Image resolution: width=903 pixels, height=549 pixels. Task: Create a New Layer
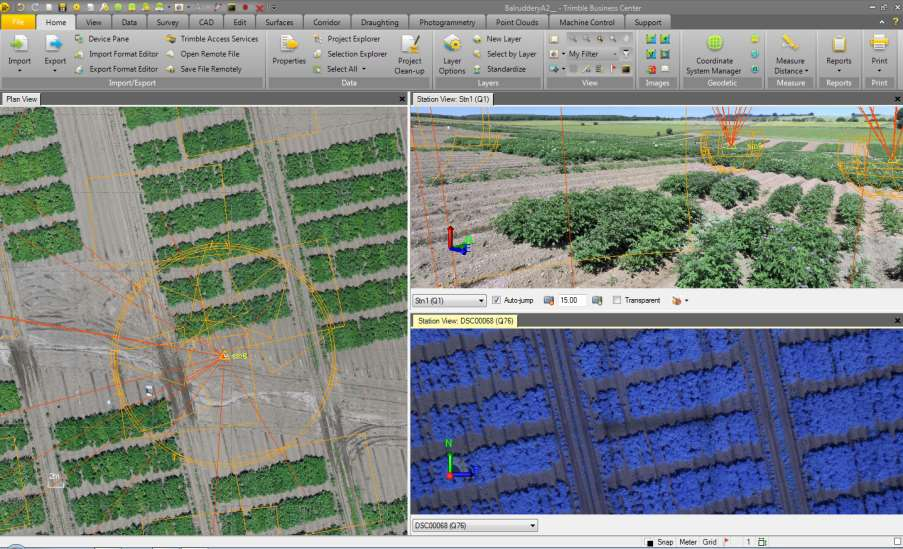point(497,39)
